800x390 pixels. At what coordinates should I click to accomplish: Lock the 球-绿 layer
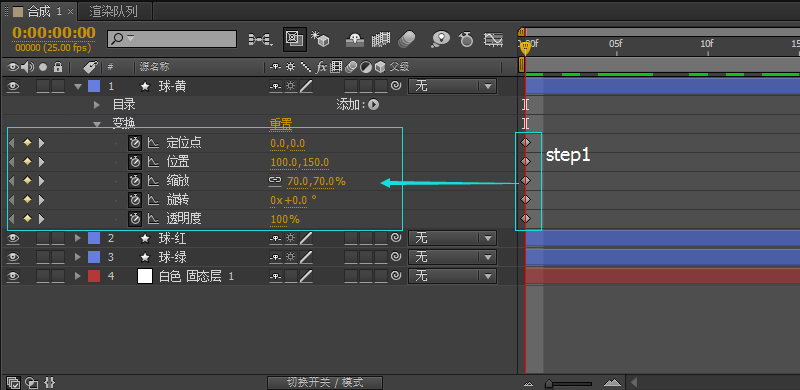coord(58,257)
